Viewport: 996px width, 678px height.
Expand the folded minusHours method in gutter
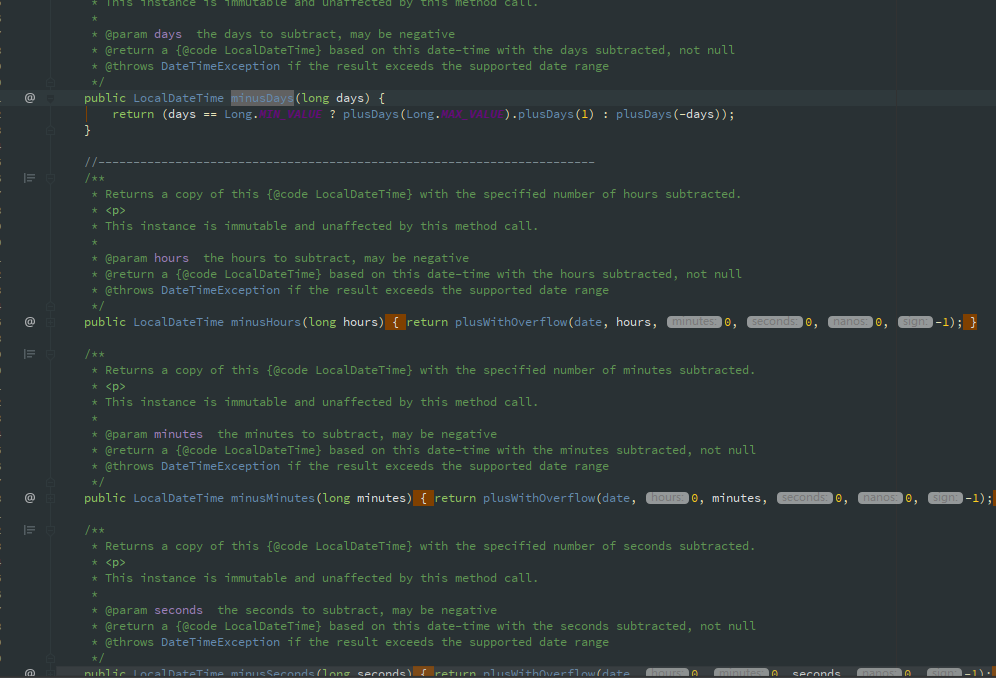click(50, 322)
